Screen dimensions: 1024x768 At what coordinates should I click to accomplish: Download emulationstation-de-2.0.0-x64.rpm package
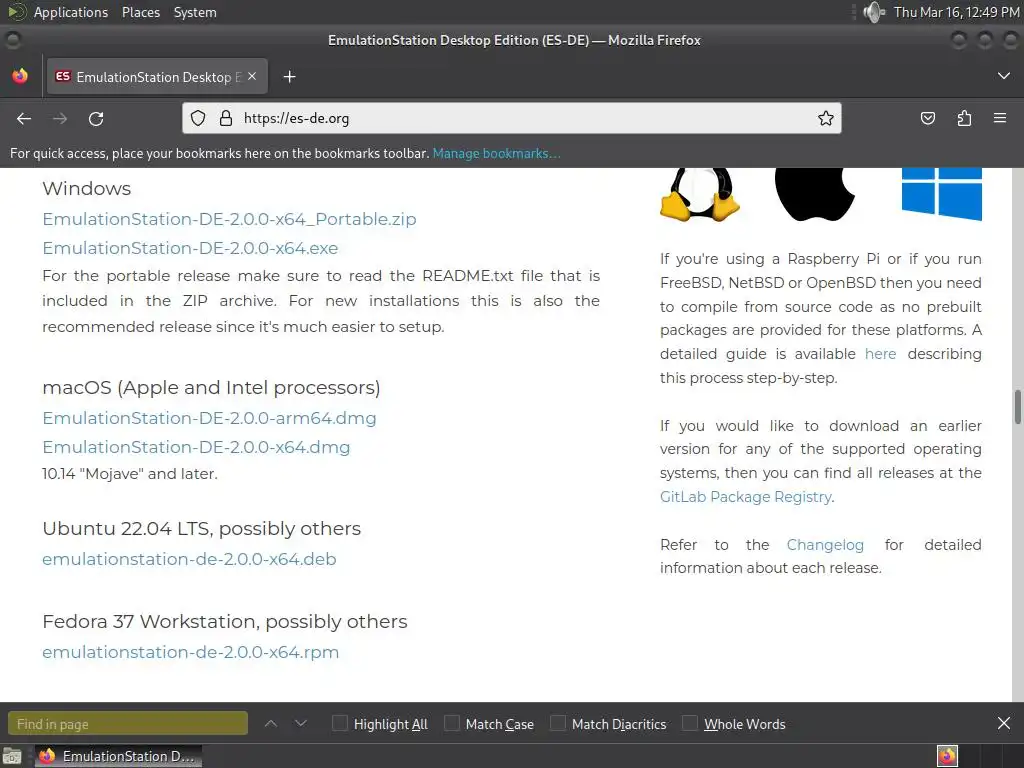pyautogui.click(x=191, y=652)
